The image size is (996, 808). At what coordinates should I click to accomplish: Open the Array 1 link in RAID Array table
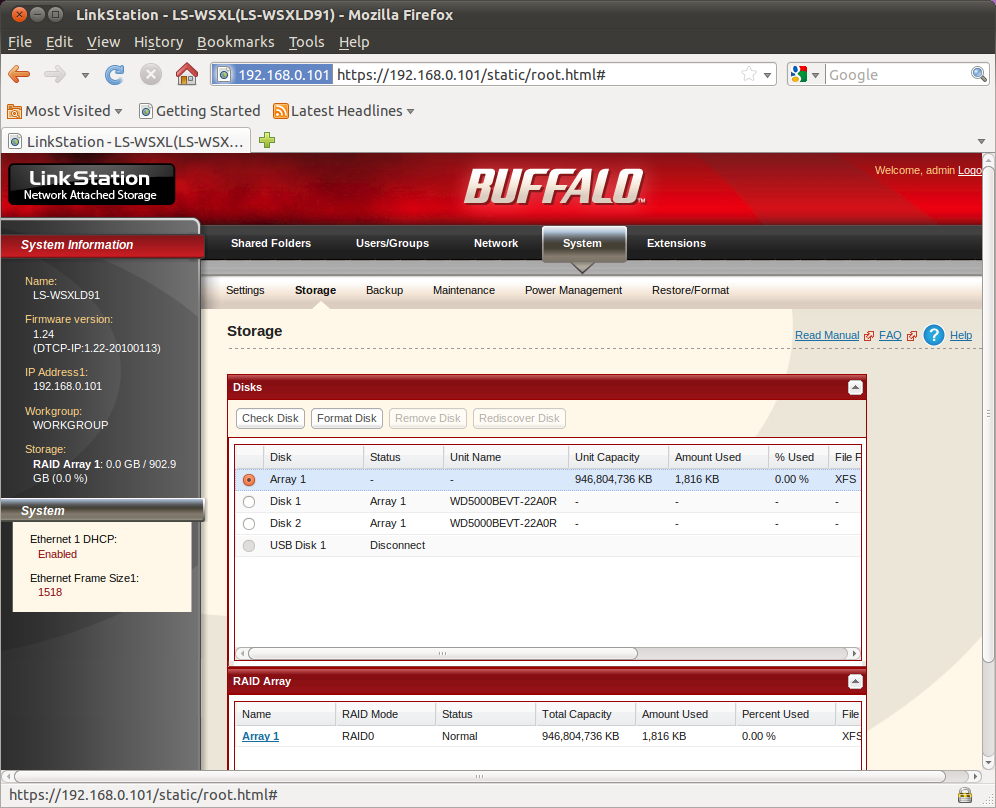[260, 736]
